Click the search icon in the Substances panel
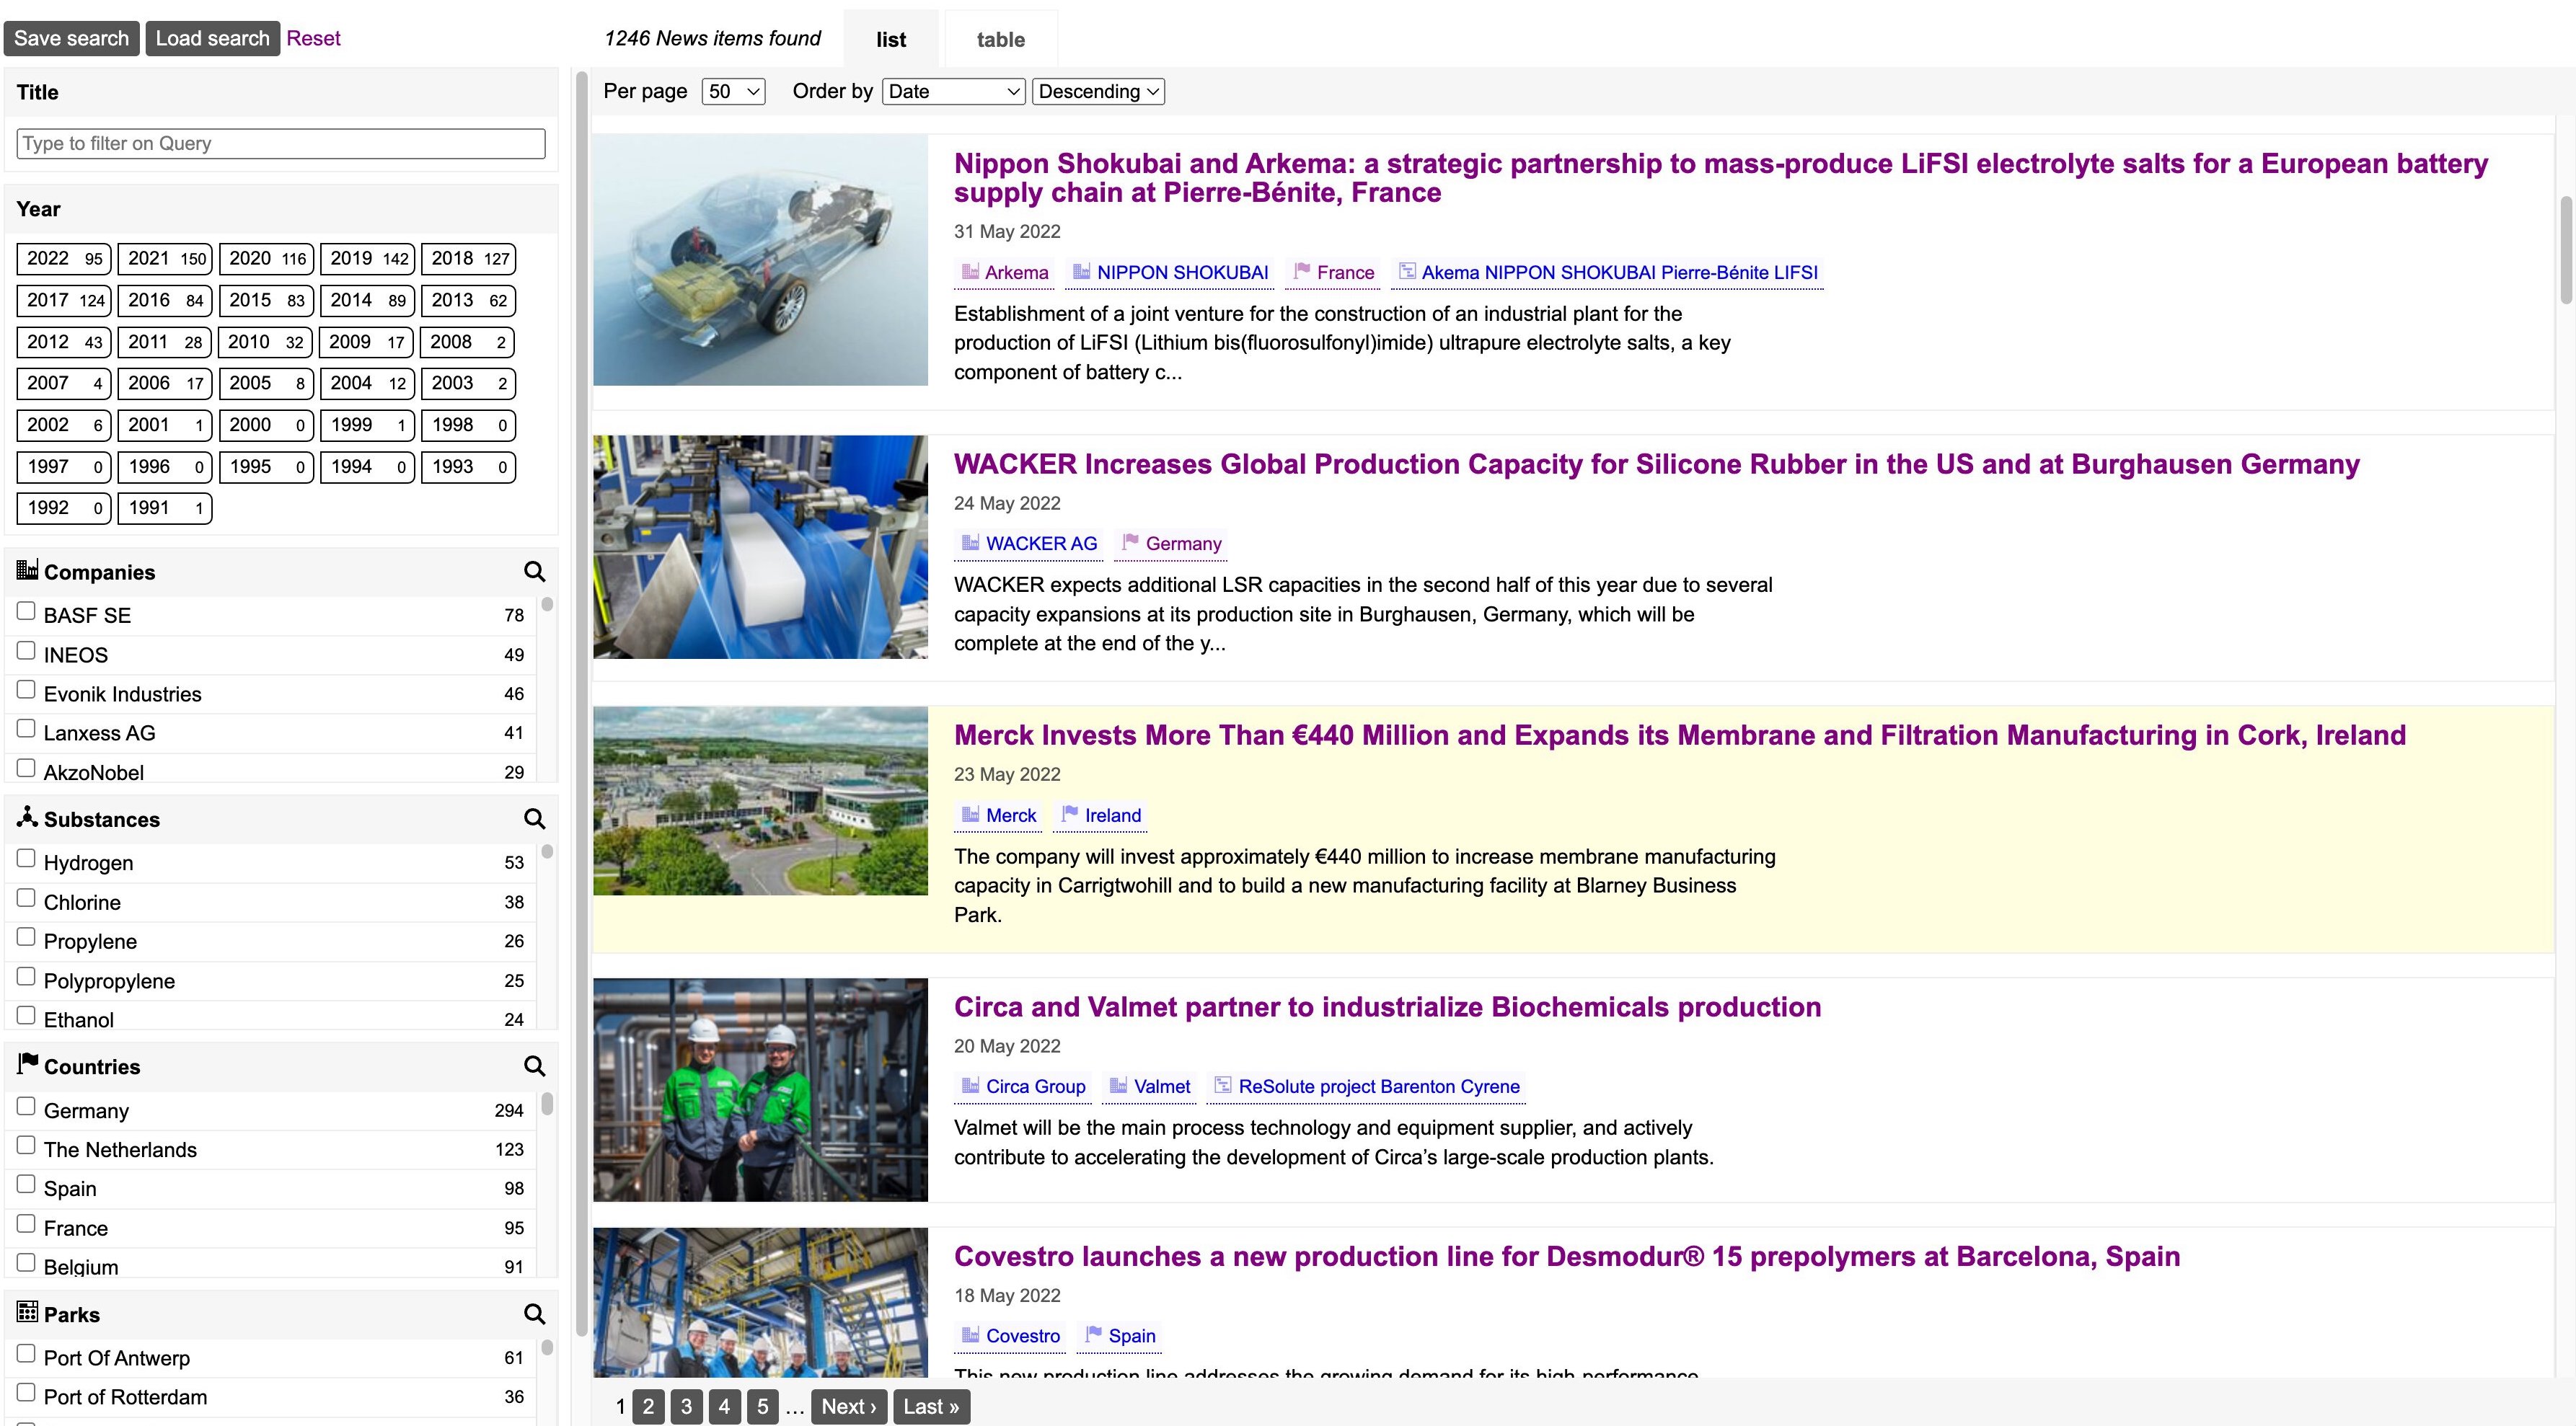The image size is (2576, 1426). 534,818
